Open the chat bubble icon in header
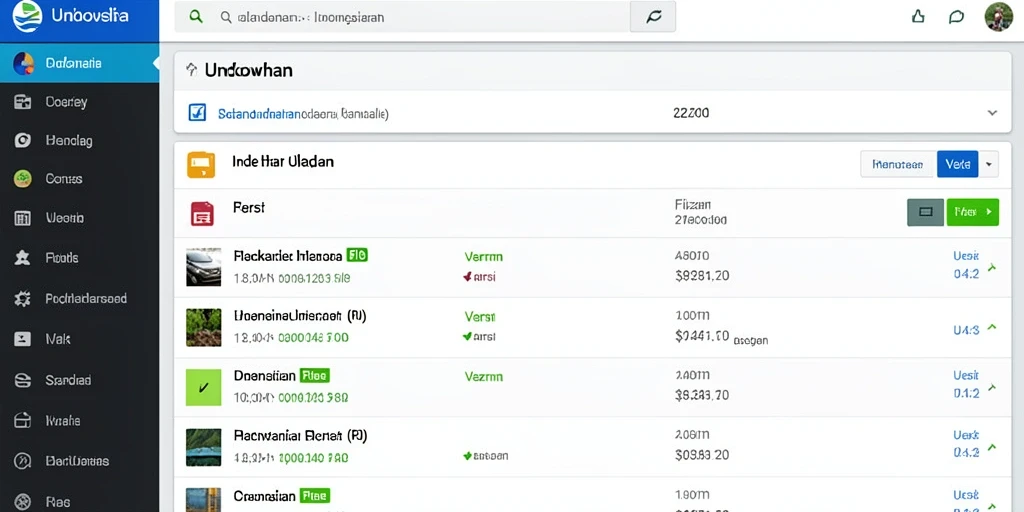 click(956, 17)
